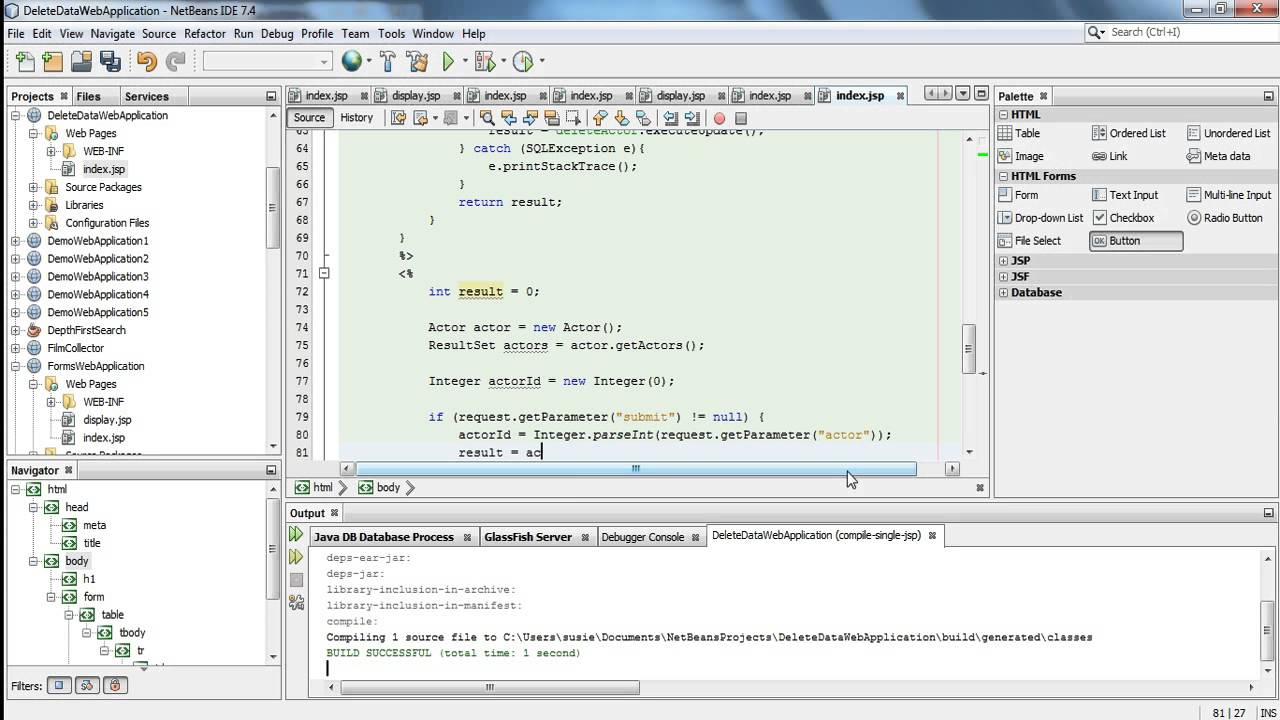Click the Clean and Build icon

[417, 62]
